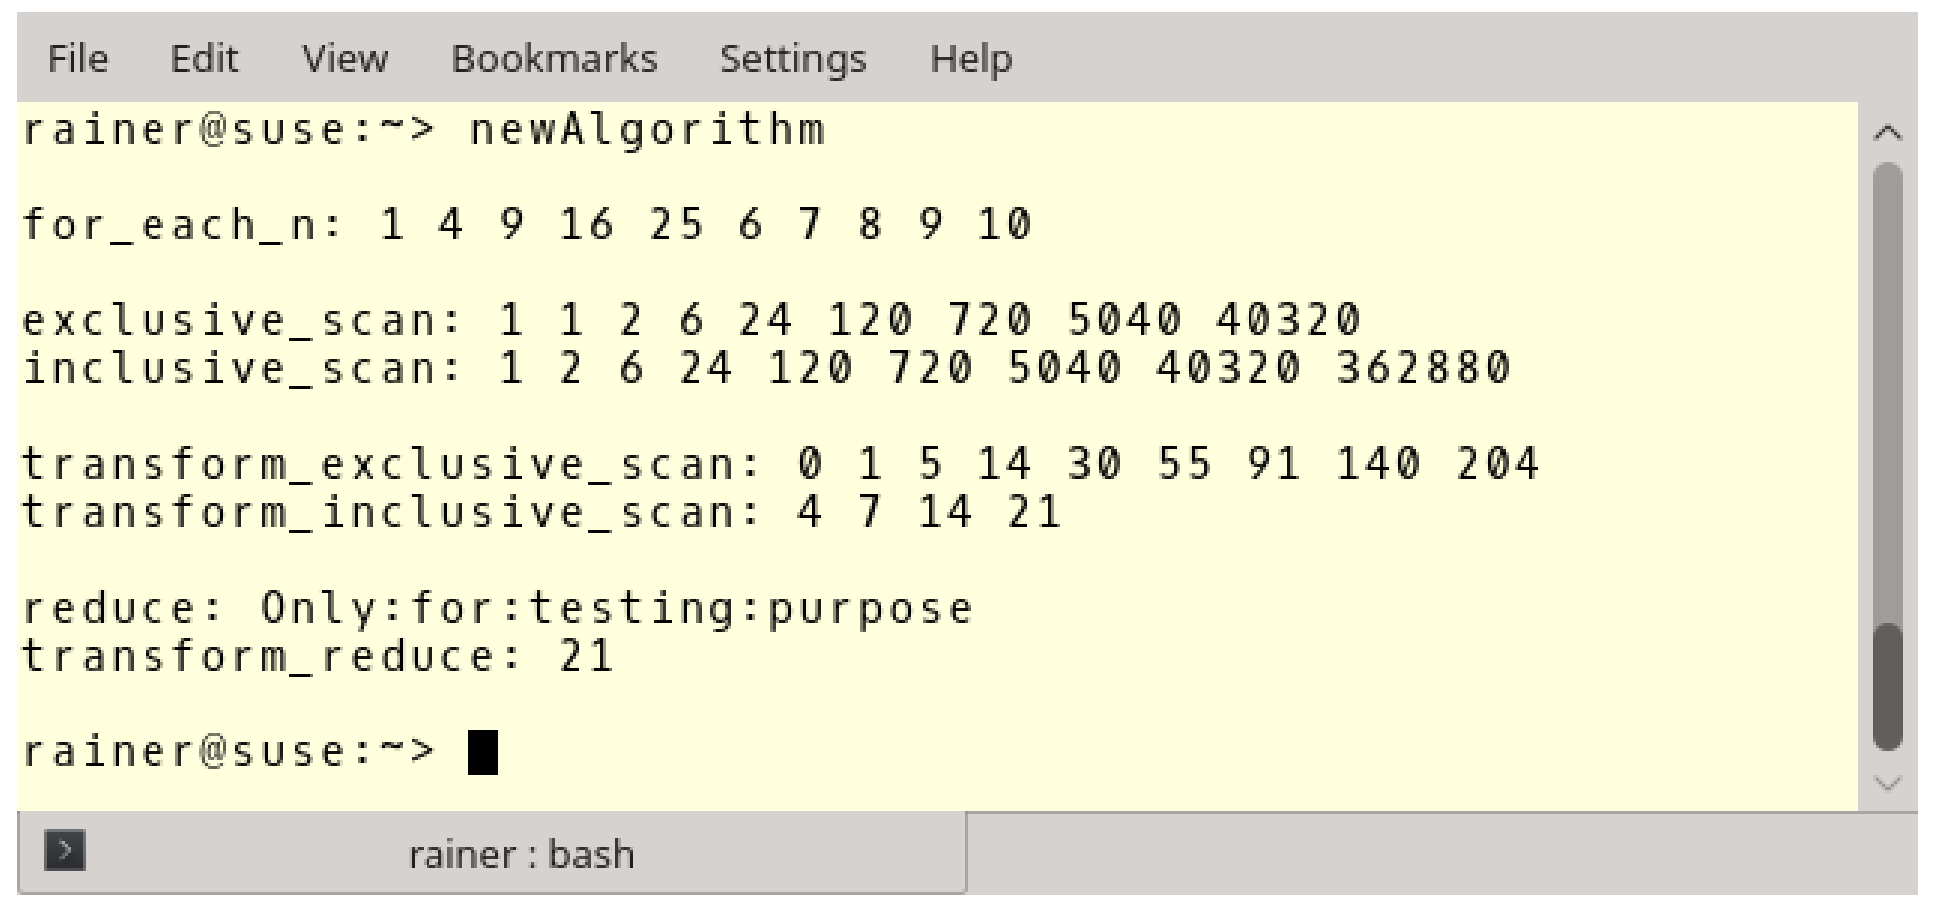
Task: Open the File menu
Action: 77,59
